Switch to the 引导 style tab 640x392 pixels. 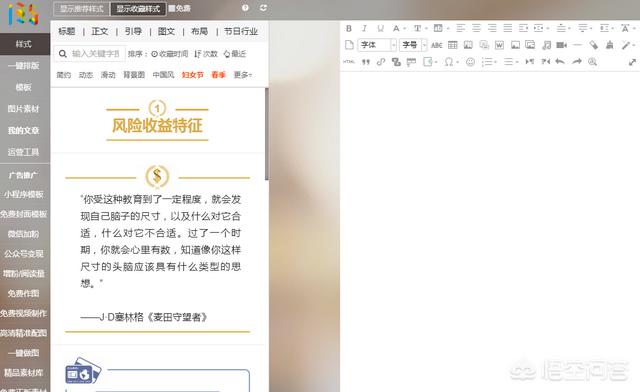coord(133,31)
